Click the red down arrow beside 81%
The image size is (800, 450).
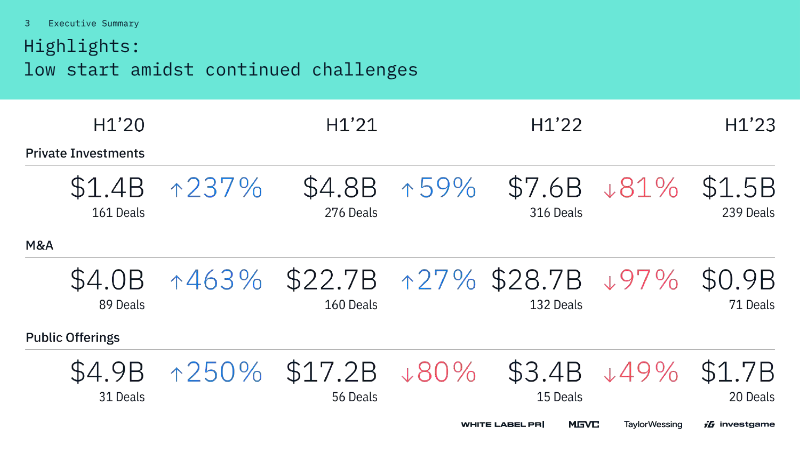coord(610,188)
